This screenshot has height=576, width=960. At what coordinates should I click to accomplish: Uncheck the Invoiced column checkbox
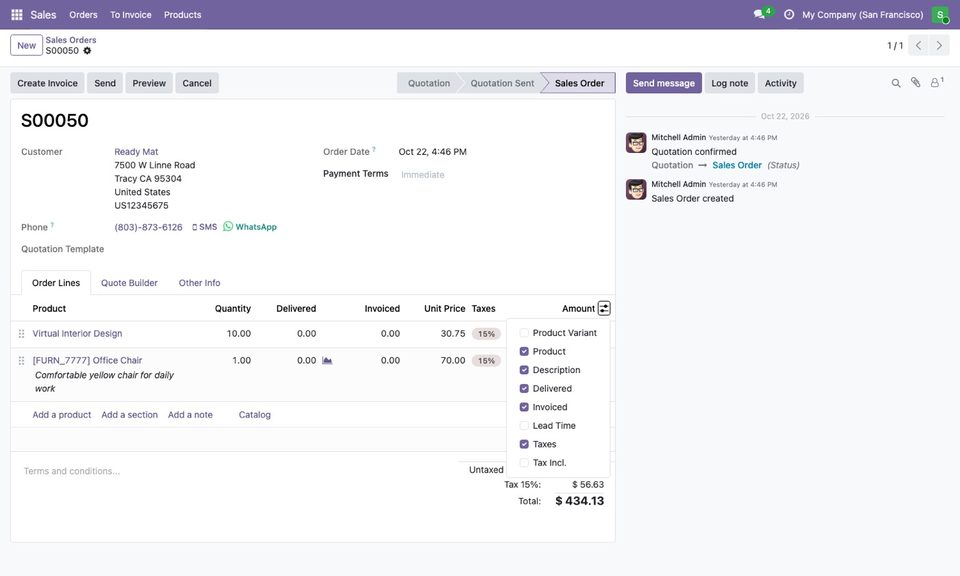pyautogui.click(x=524, y=407)
